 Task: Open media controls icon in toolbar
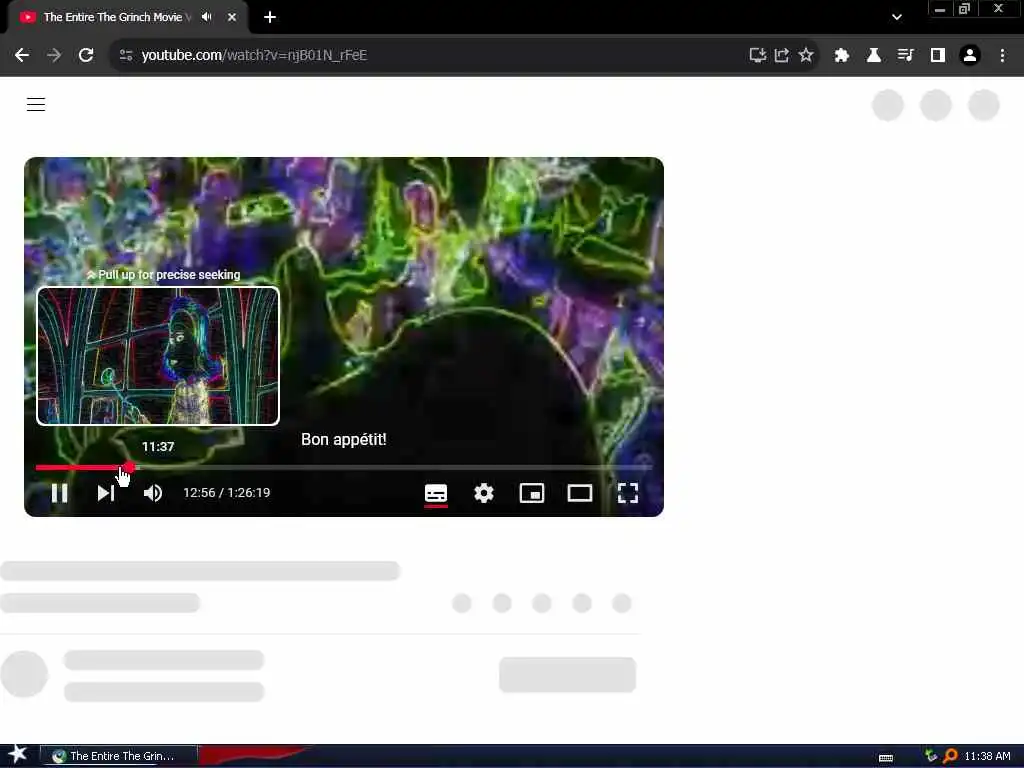click(906, 56)
